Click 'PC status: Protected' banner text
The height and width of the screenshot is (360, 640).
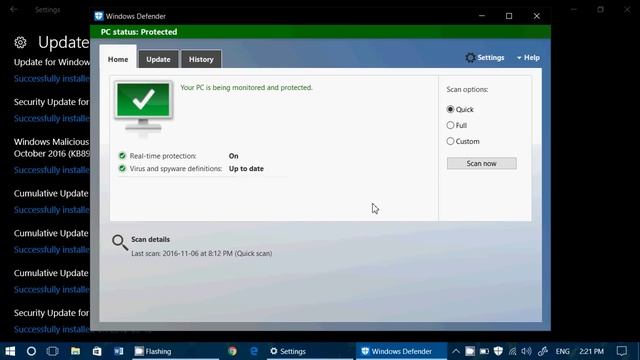coord(139,32)
